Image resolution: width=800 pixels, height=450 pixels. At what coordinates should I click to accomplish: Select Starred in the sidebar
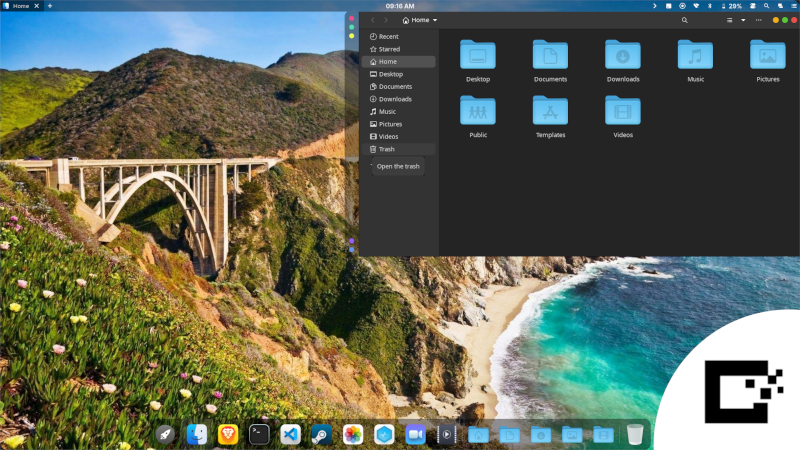coord(388,49)
